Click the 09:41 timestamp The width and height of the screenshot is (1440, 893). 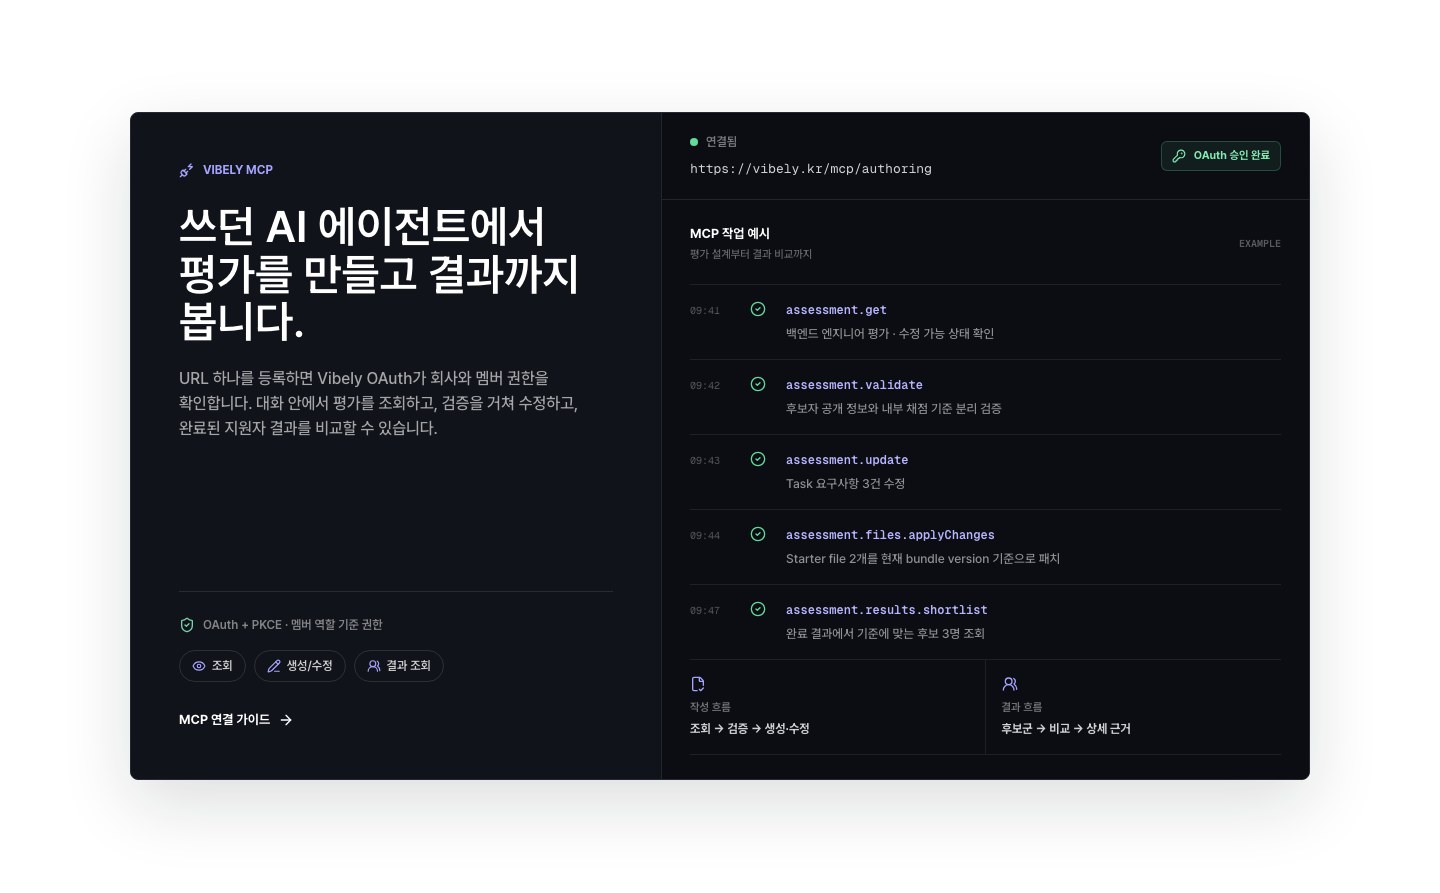[x=705, y=311]
